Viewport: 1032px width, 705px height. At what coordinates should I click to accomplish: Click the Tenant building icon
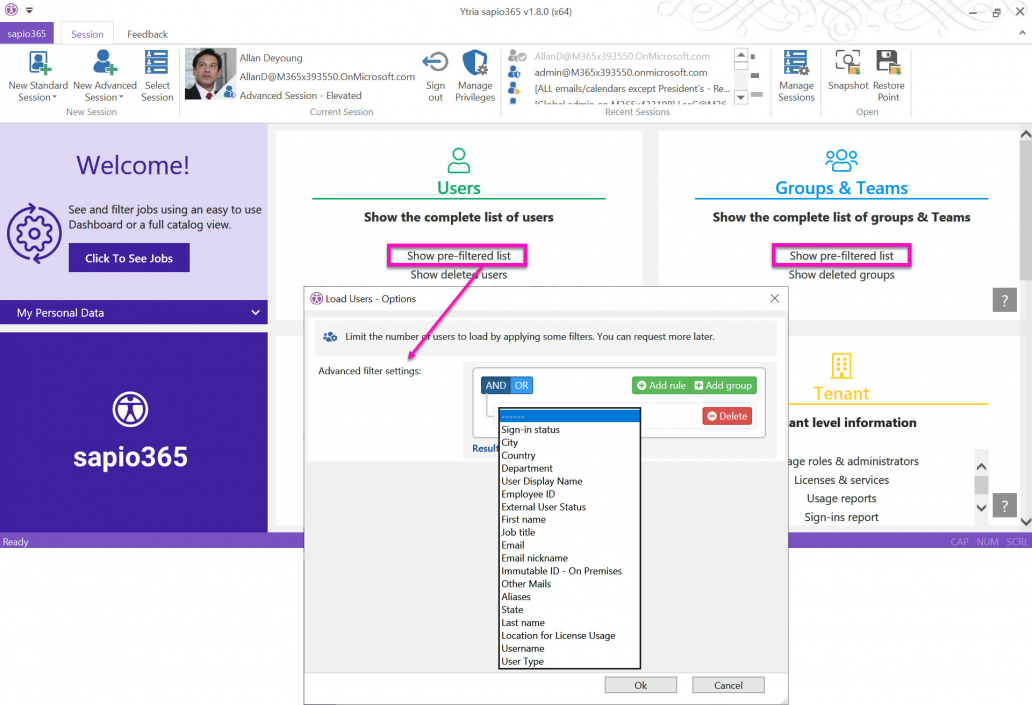point(841,366)
